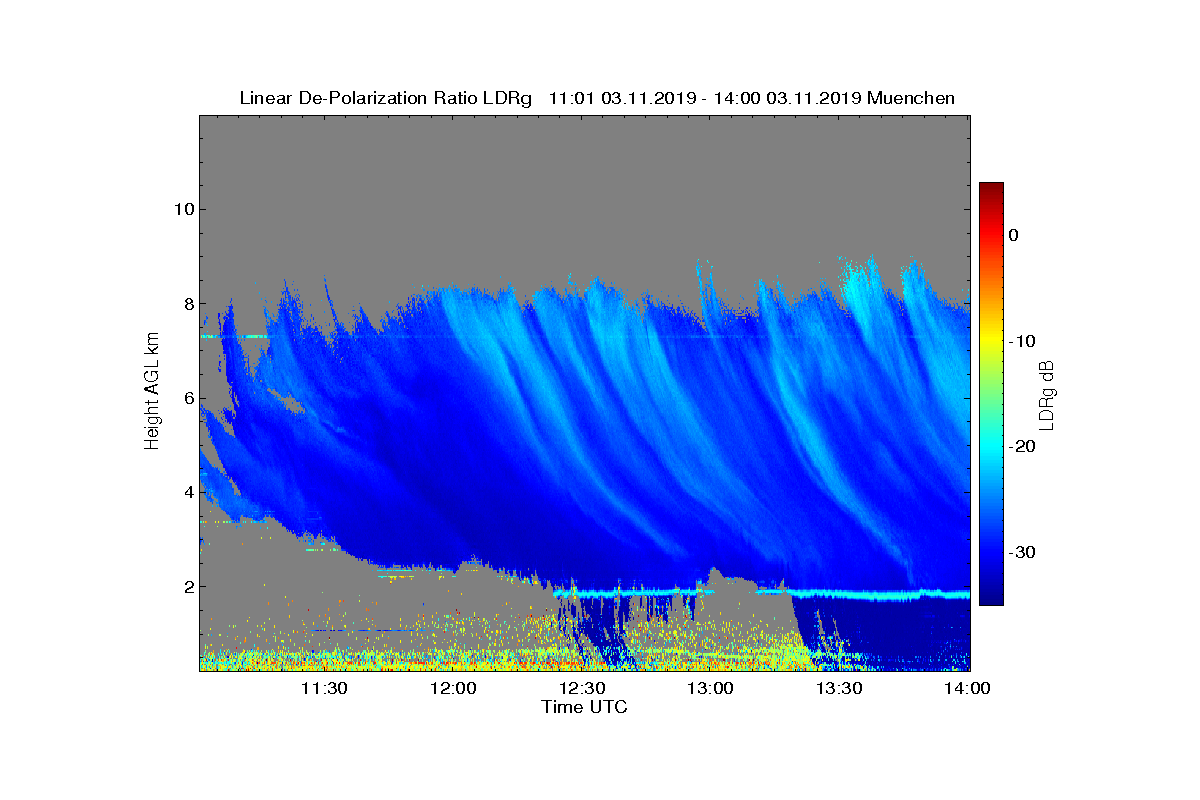Click the height tick label 8
Screen dimensions: 1200x800
coord(188,304)
